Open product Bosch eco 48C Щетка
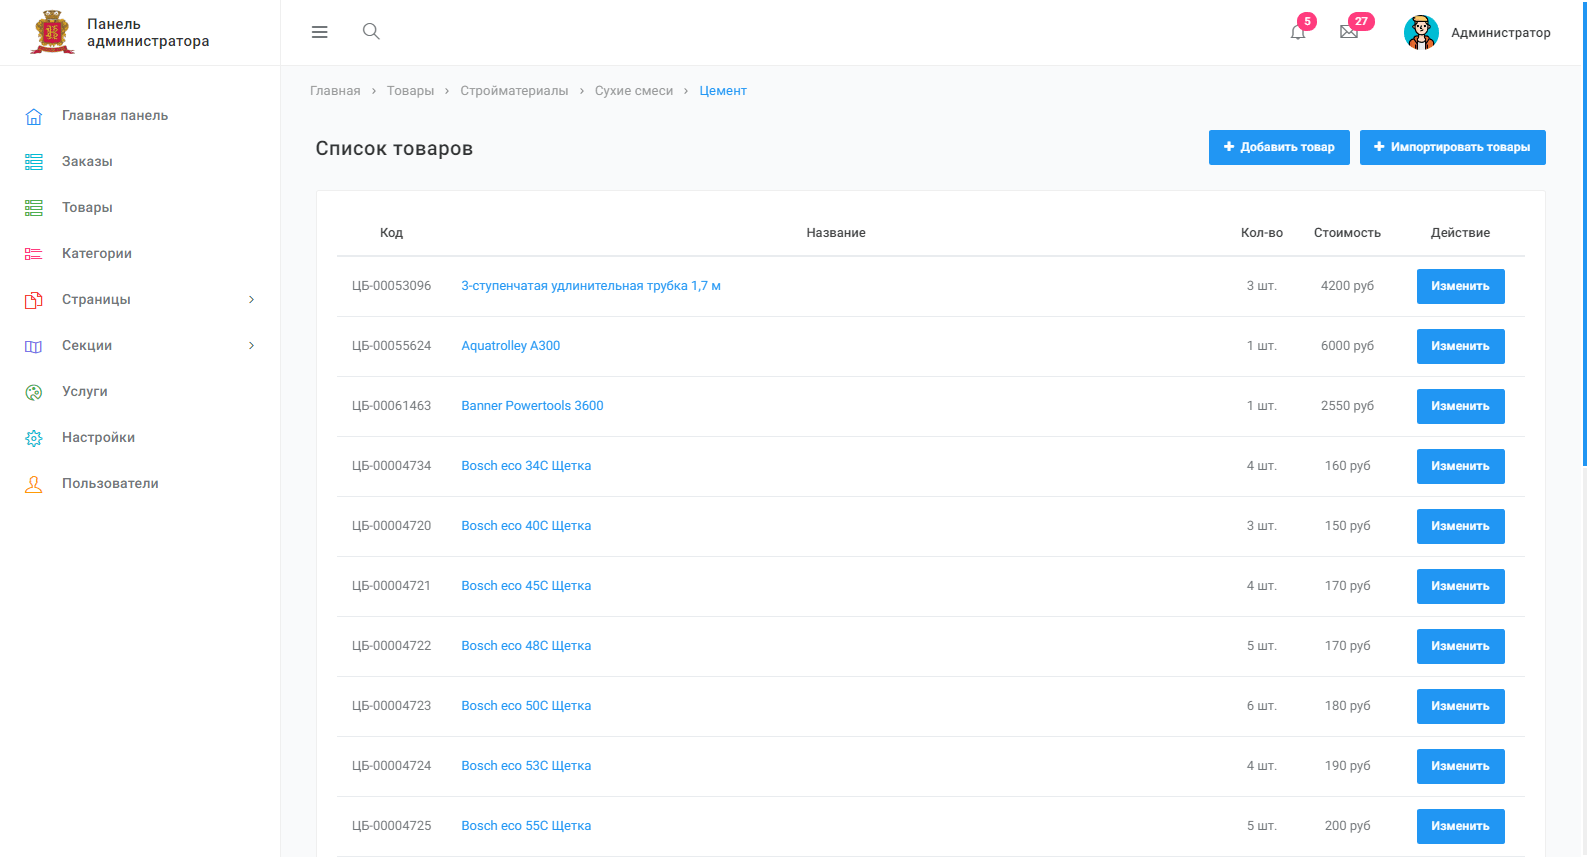The width and height of the screenshot is (1589, 857). [x=526, y=646]
